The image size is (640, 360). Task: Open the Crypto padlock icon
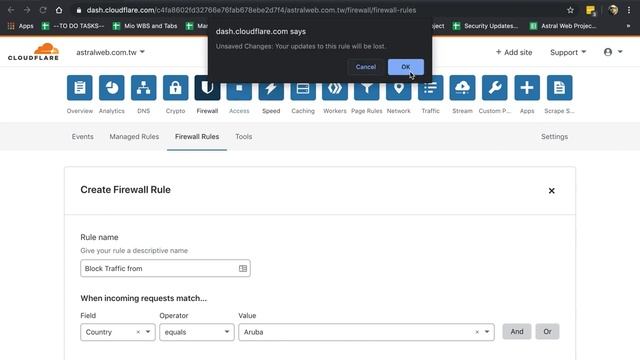click(176, 88)
